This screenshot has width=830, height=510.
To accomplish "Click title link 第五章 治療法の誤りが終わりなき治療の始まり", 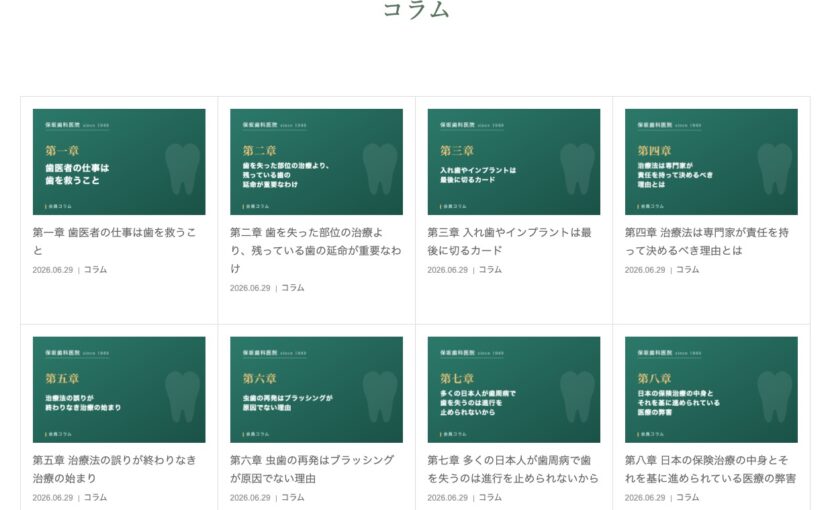I will [114, 469].
